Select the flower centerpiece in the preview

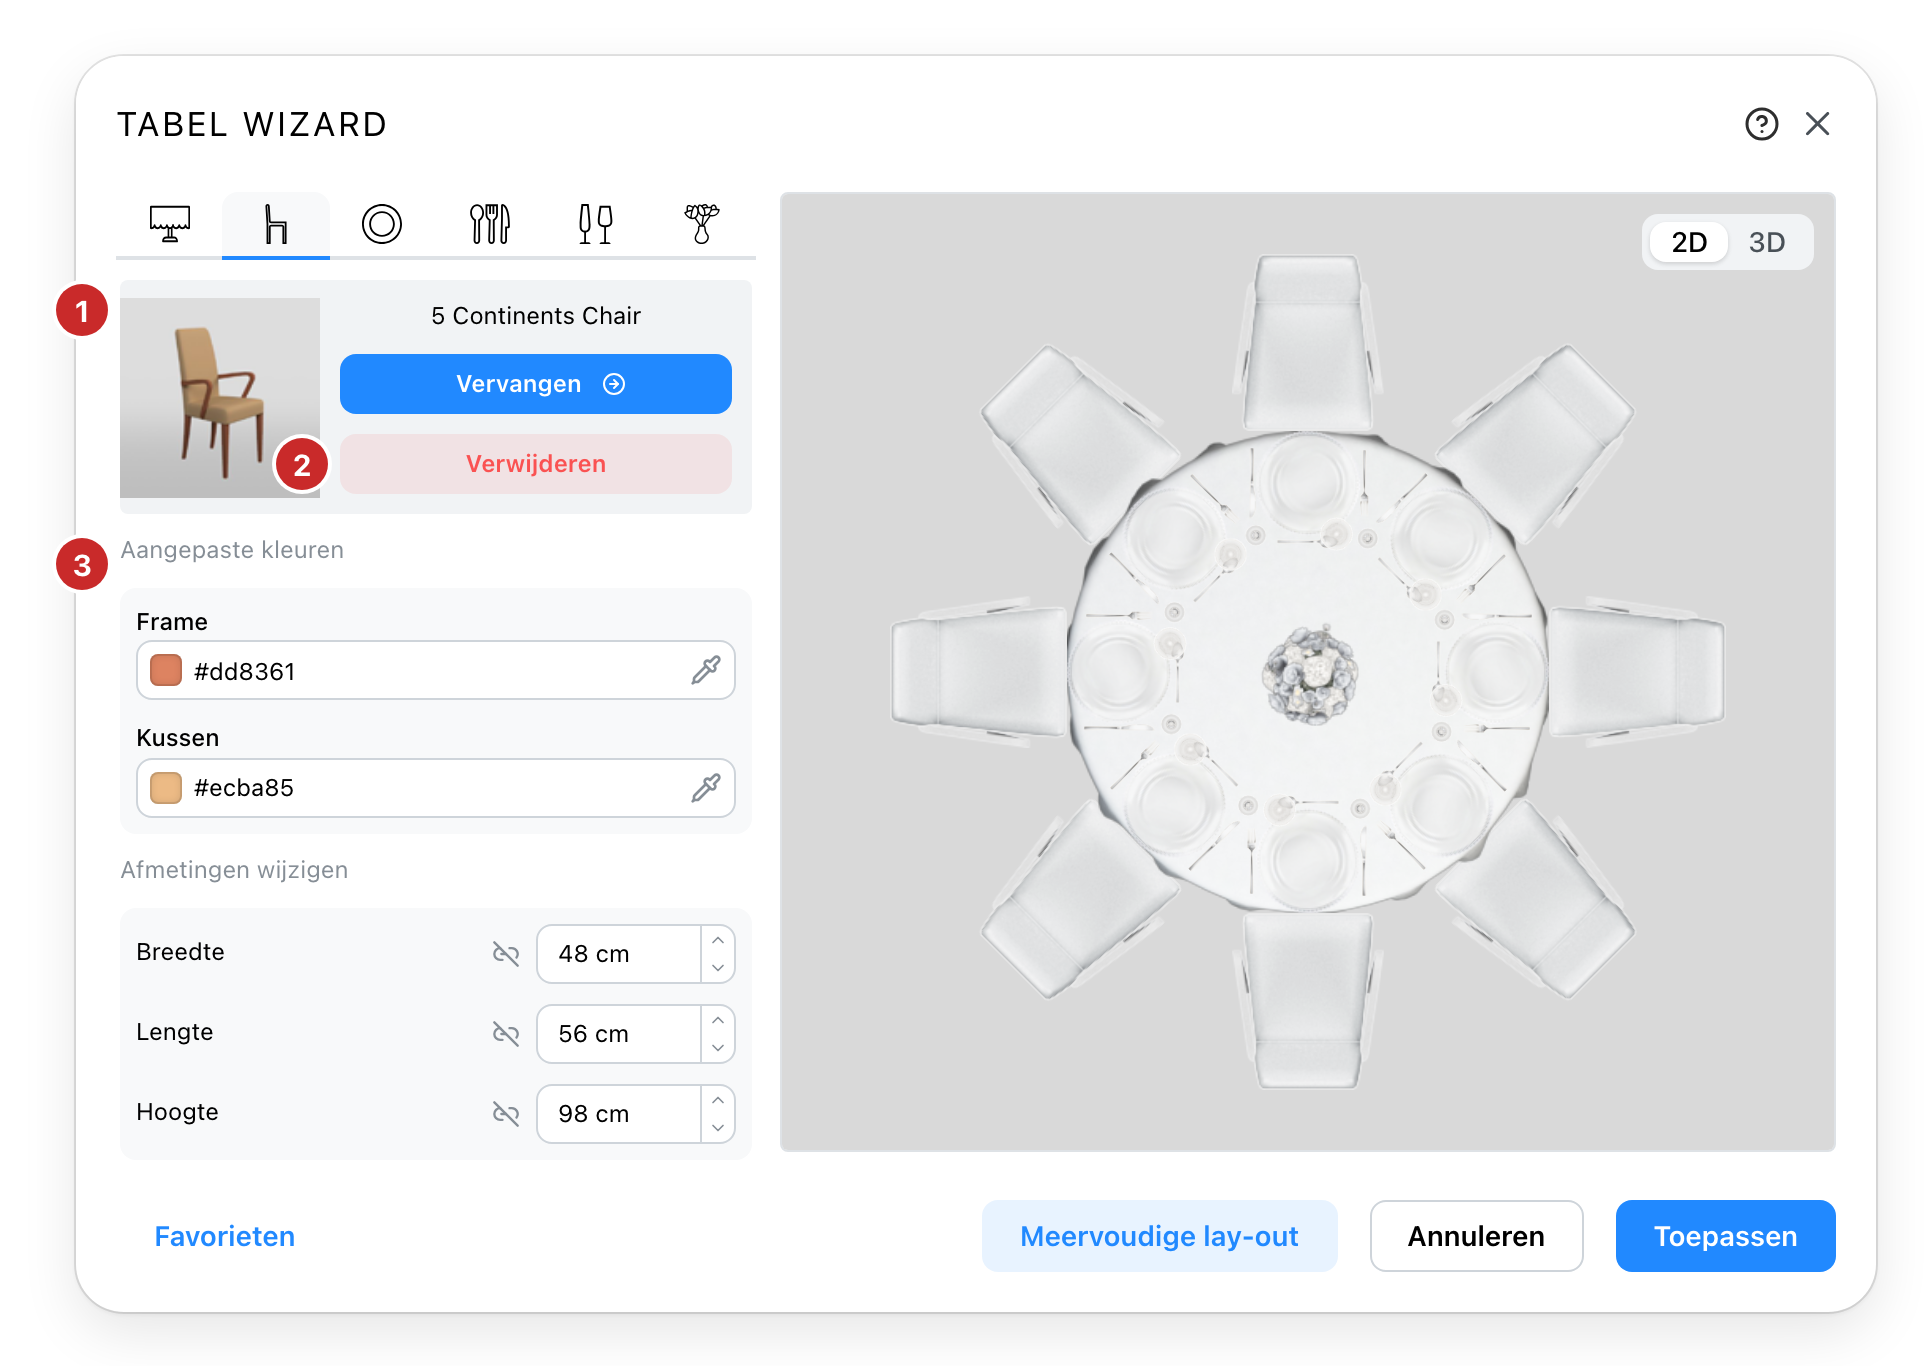click(x=1310, y=674)
